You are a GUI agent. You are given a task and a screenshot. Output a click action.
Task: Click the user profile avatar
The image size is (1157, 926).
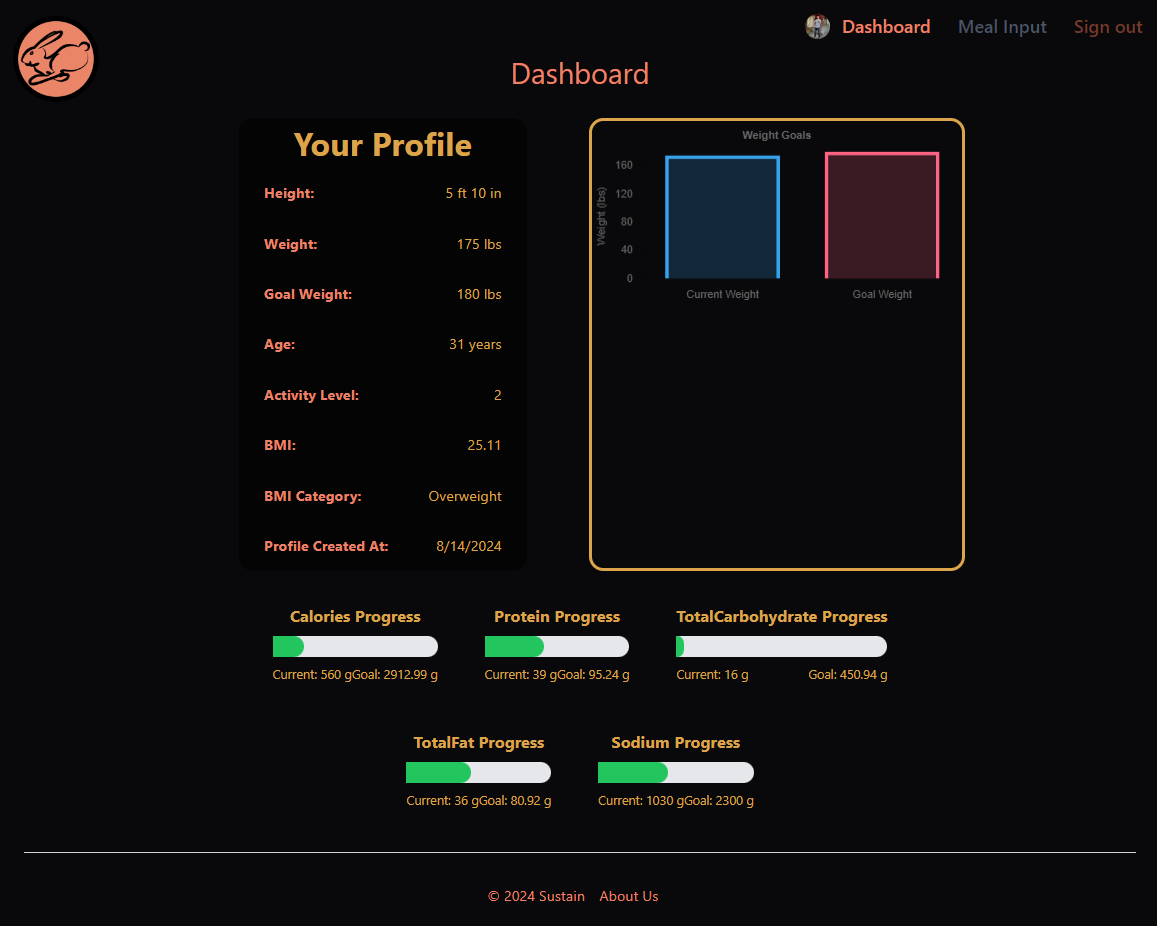[x=817, y=26]
